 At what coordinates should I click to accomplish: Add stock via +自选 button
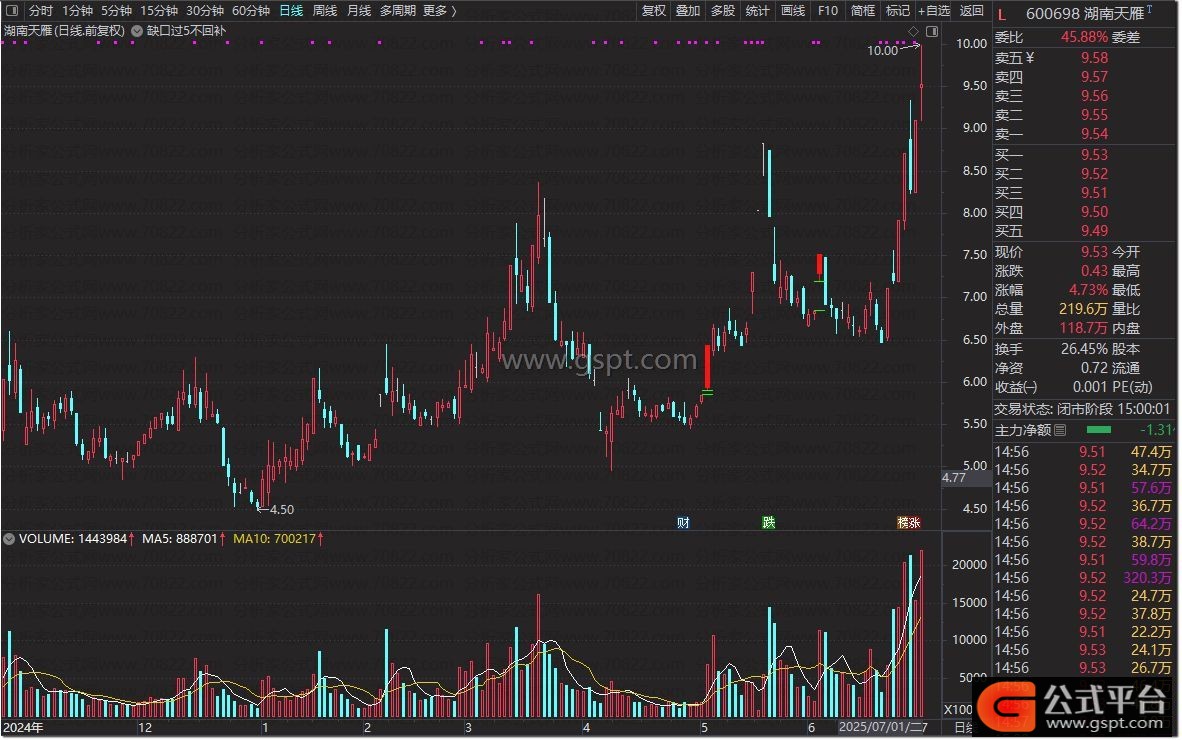pyautogui.click(x=934, y=11)
